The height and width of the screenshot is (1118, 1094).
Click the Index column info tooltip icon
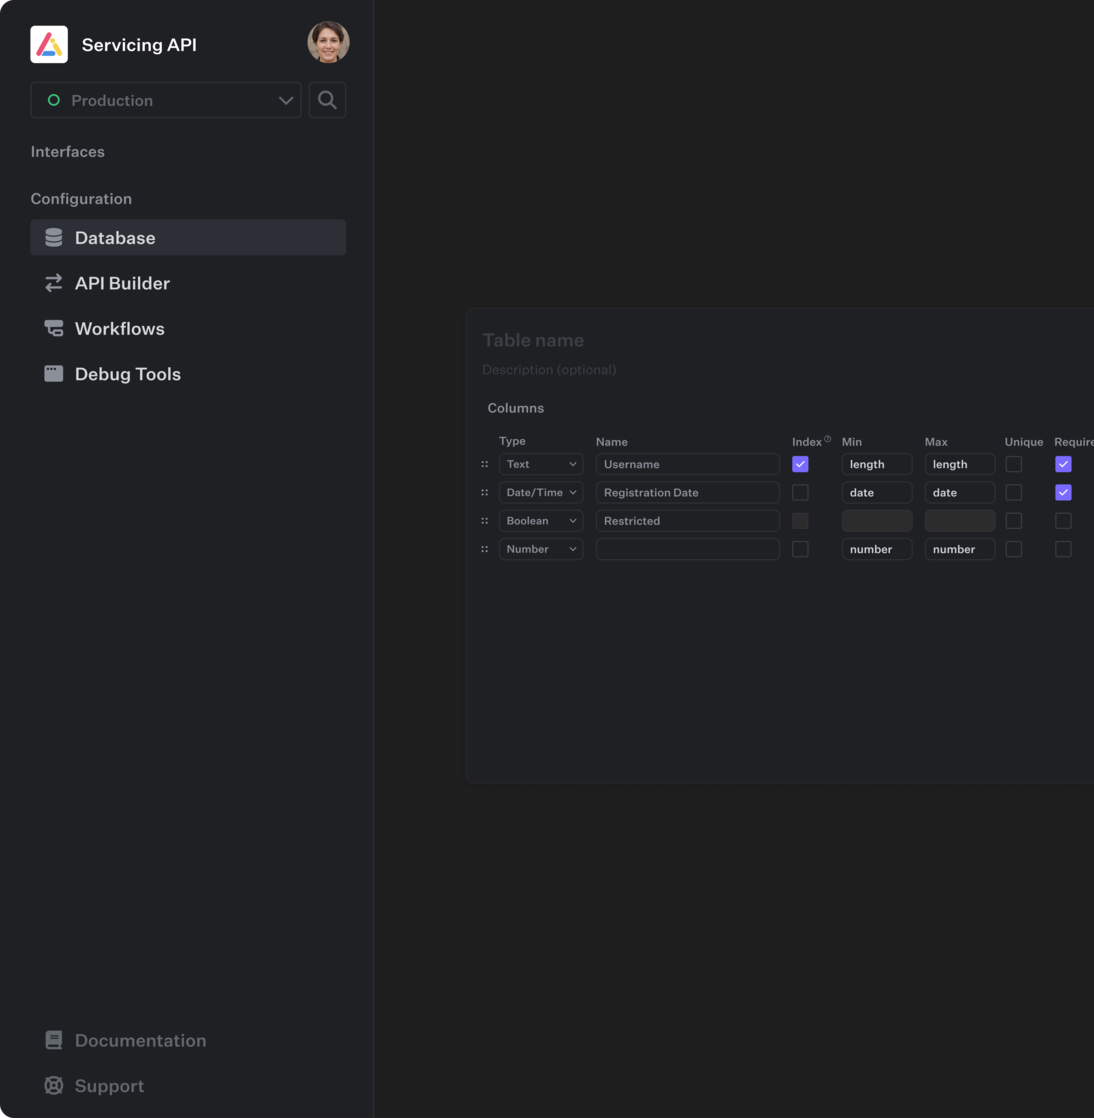click(x=826, y=438)
